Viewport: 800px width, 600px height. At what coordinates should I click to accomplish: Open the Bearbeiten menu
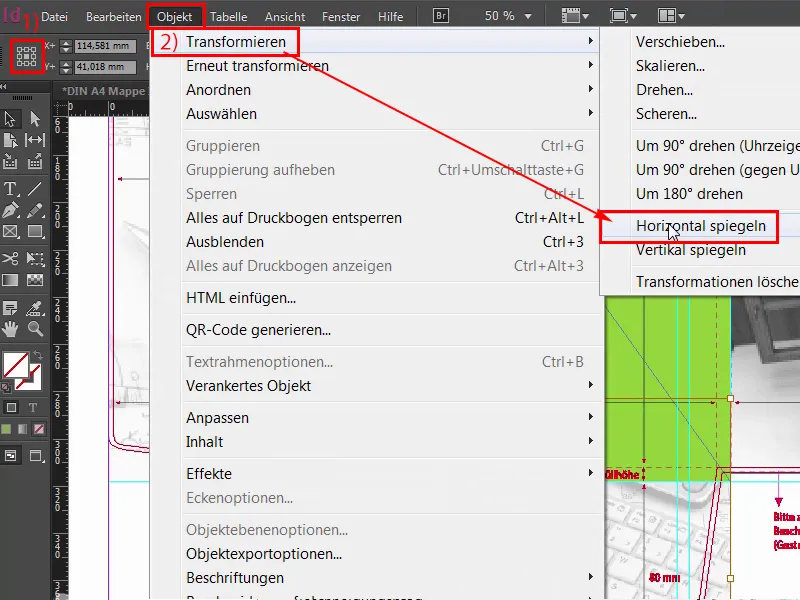click(x=113, y=17)
